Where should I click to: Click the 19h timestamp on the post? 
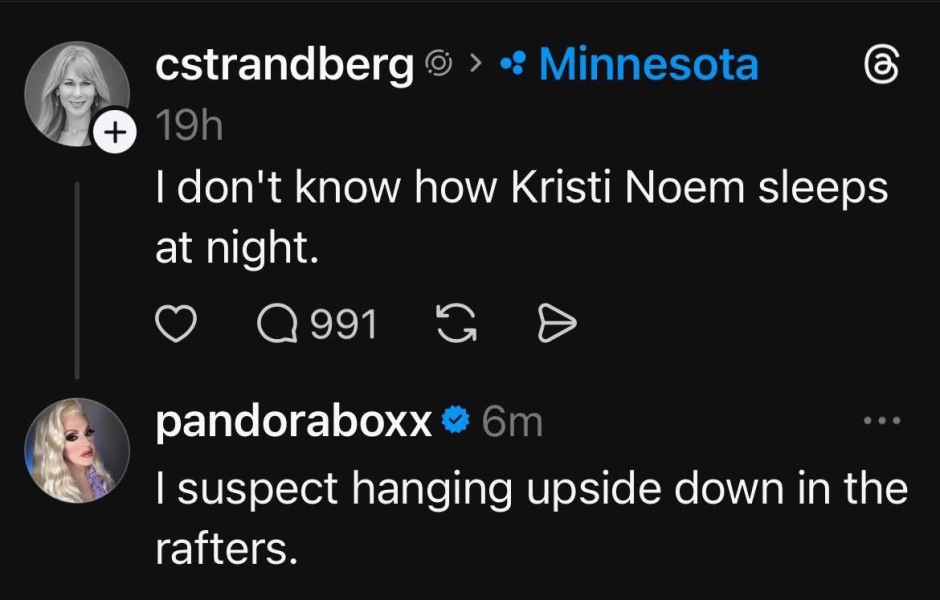point(188,128)
